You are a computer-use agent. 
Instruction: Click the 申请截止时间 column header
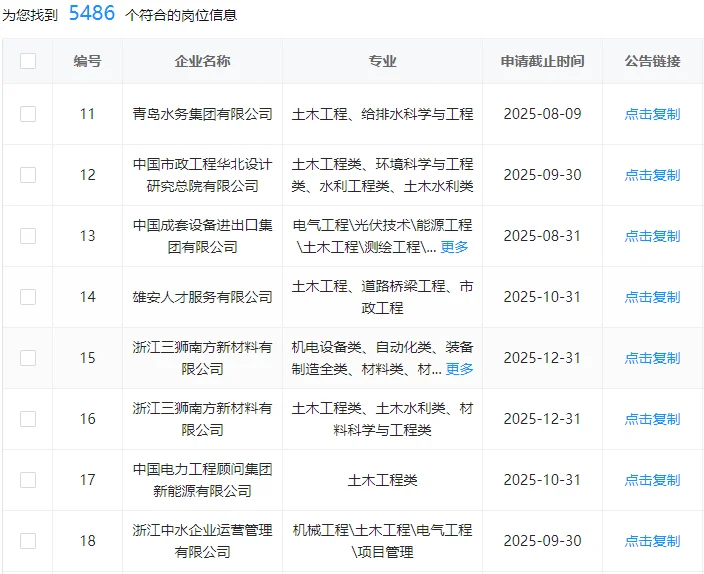(542, 61)
